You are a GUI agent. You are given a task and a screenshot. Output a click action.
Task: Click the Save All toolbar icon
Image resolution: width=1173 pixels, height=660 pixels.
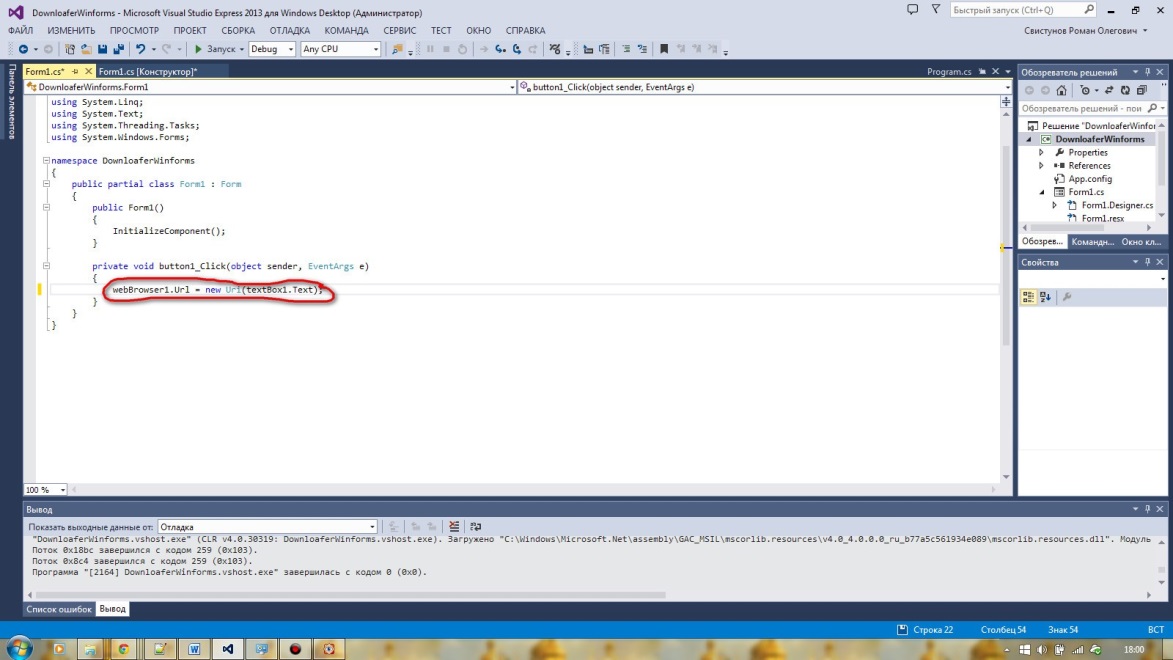[x=118, y=49]
